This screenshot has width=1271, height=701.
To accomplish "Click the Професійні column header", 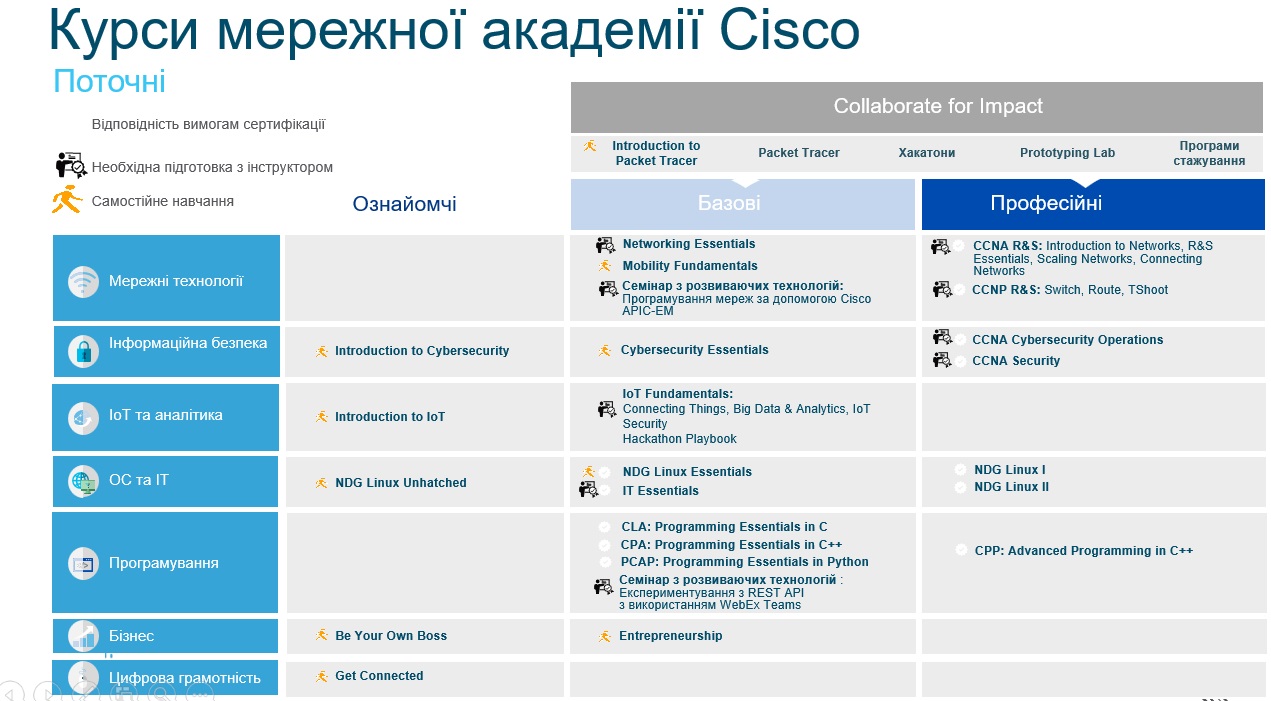I will [1093, 204].
